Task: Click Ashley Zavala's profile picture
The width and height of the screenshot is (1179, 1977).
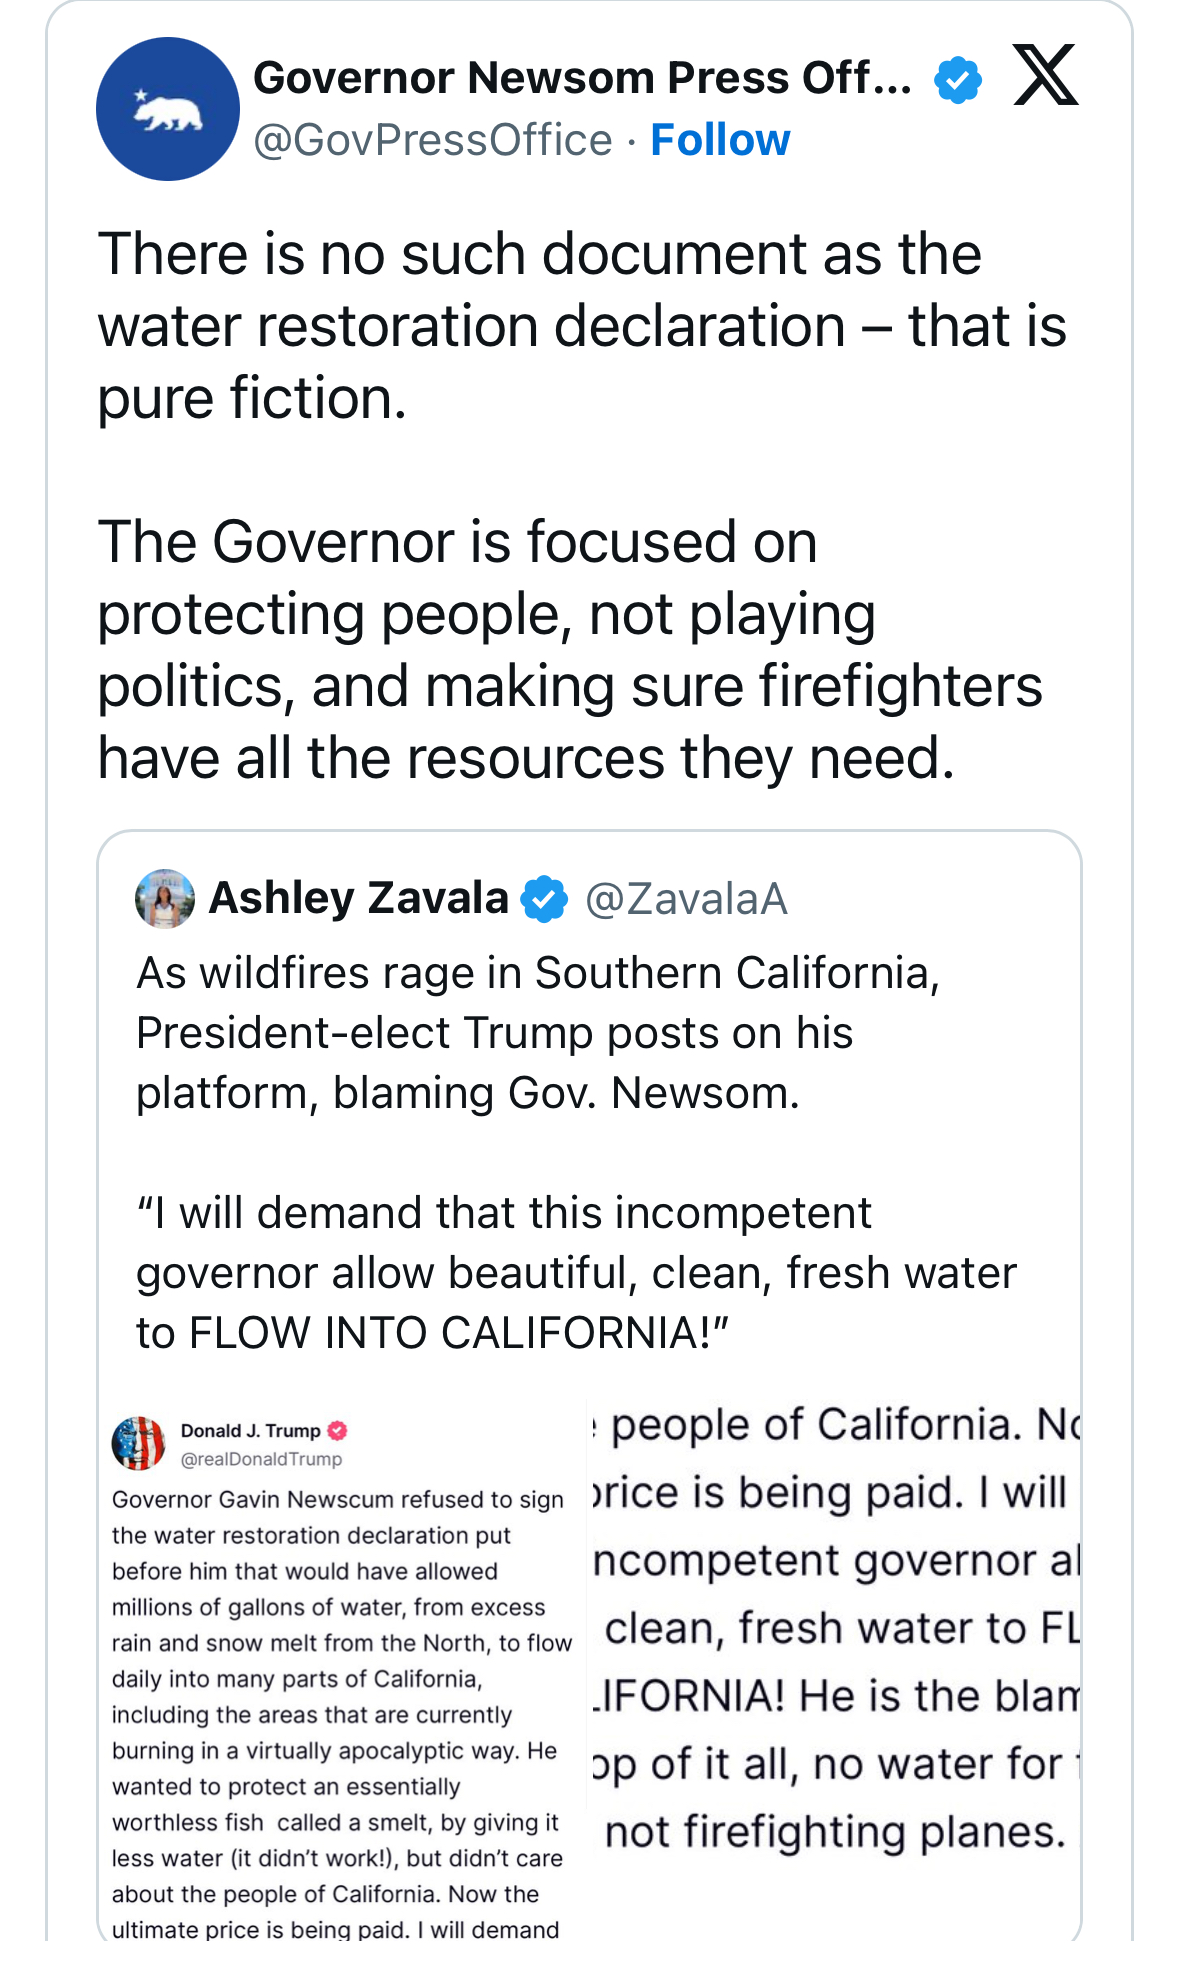Action: pyautogui.click(x=164, y=898)
